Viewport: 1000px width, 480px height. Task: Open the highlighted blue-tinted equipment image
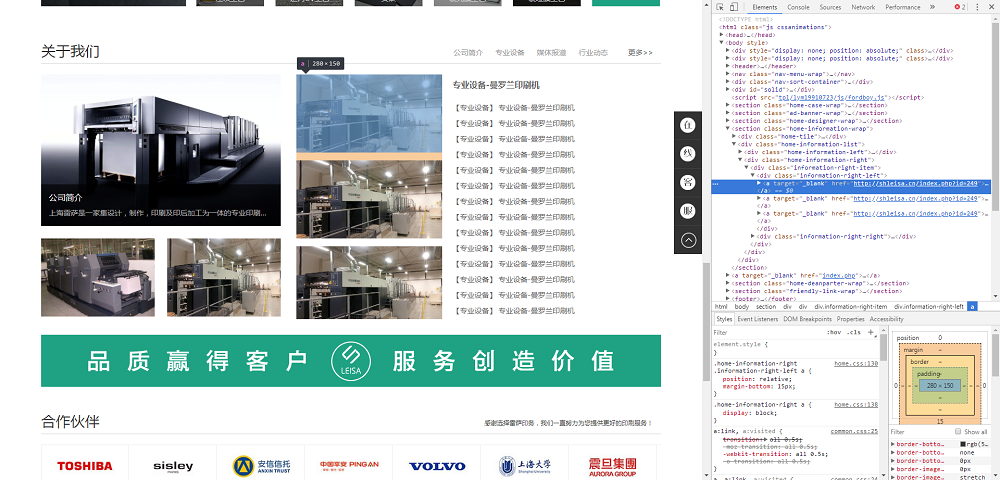[x=369, y=113]
